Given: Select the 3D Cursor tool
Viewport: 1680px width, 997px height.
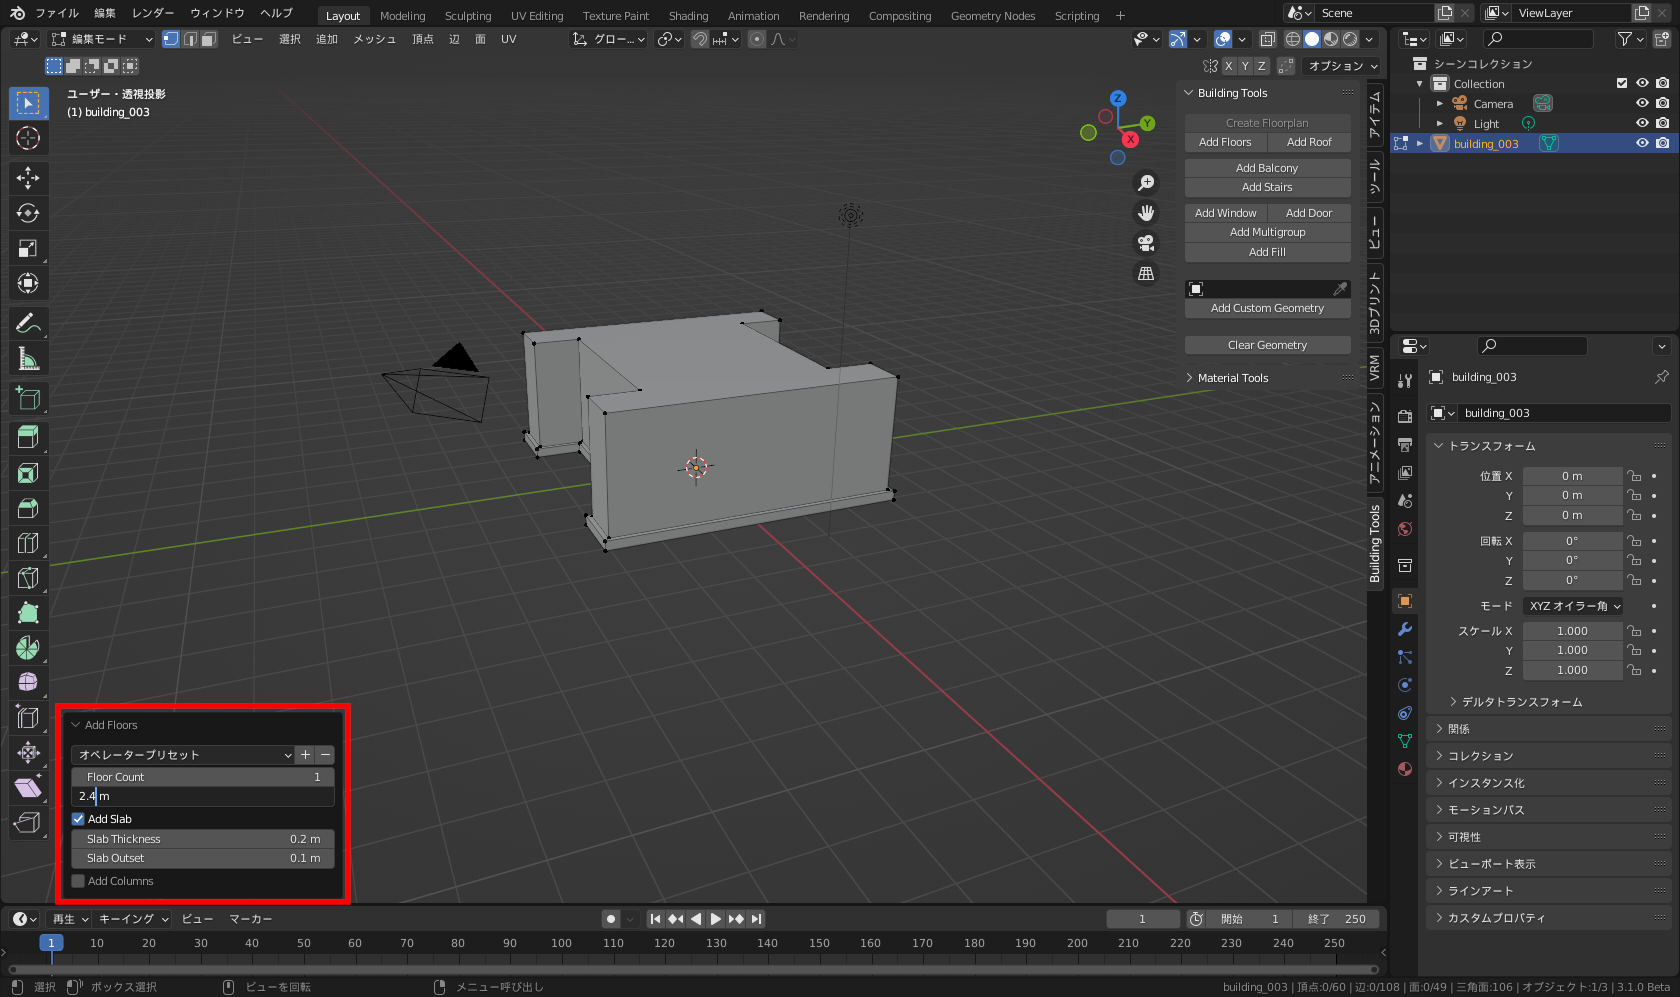Looking at the screenshot, I should (x=28, y=138).
